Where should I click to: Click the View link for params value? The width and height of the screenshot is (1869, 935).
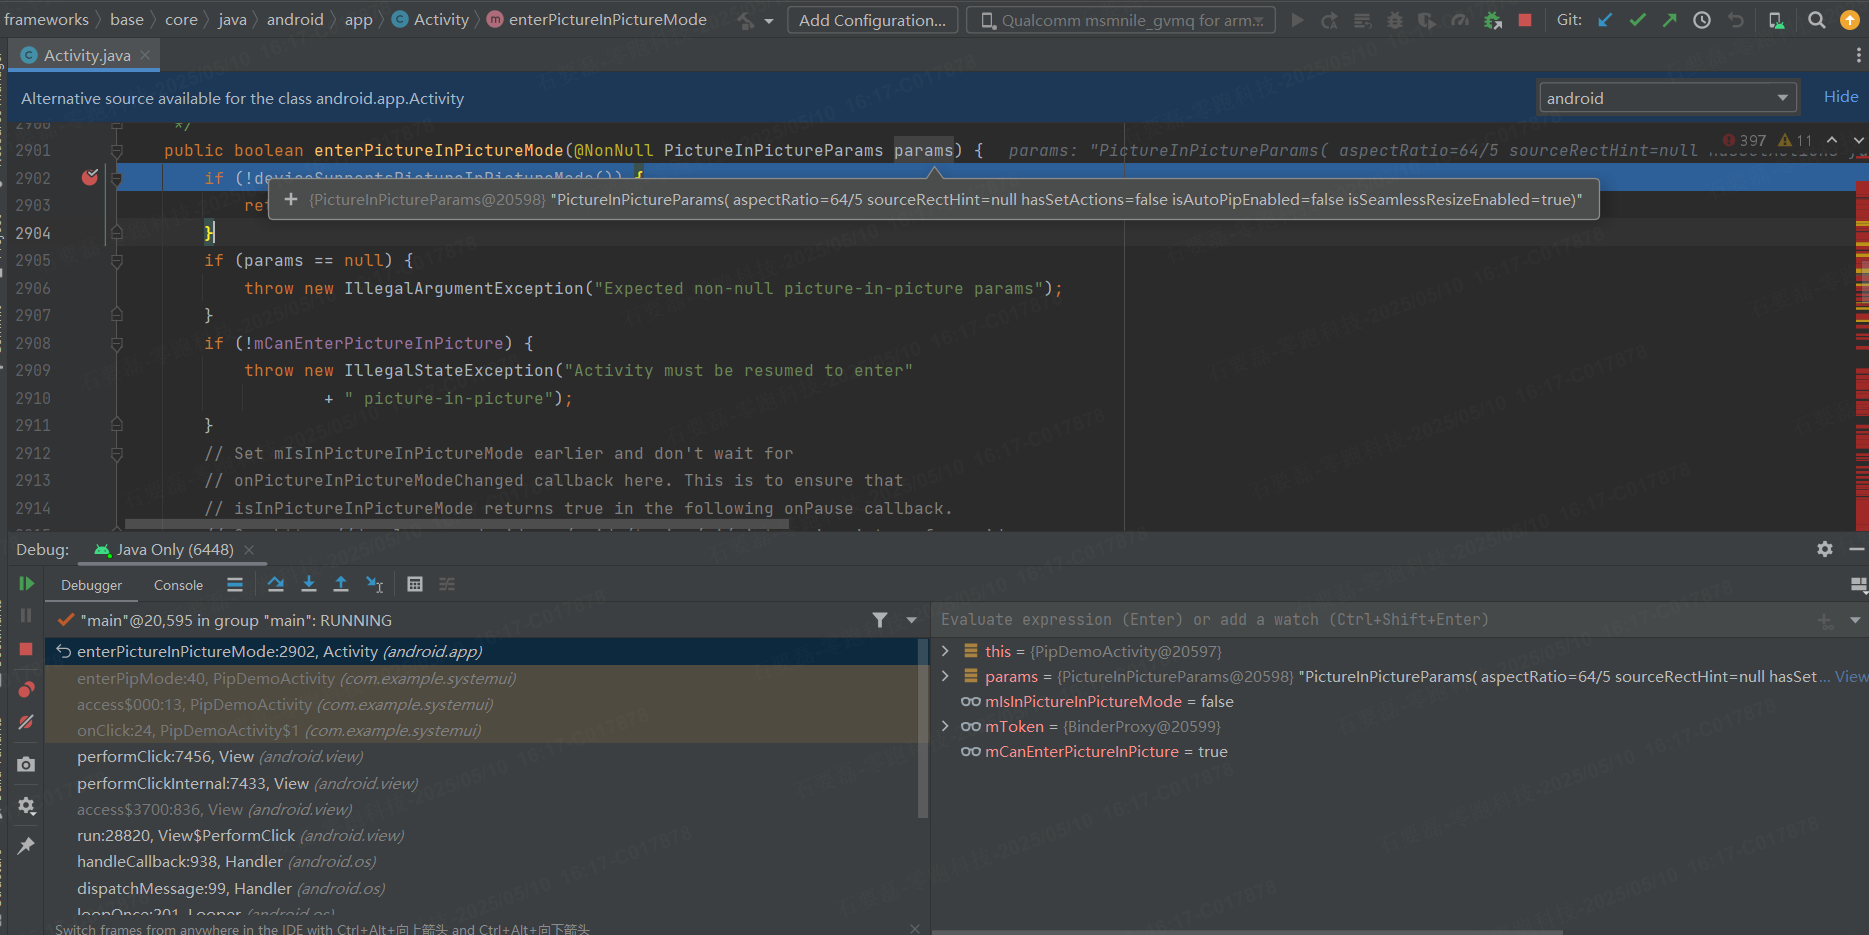click(x=1851, y=677)
